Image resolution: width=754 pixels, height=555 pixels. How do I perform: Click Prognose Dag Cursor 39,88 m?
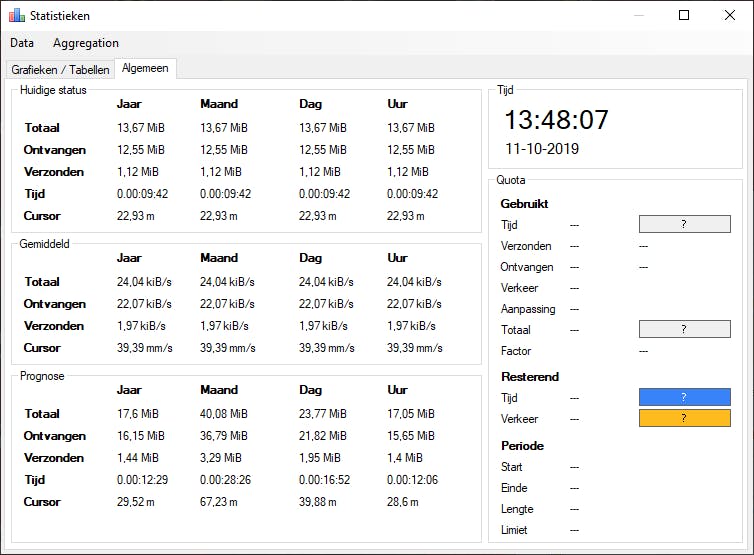tap(318, 502)
